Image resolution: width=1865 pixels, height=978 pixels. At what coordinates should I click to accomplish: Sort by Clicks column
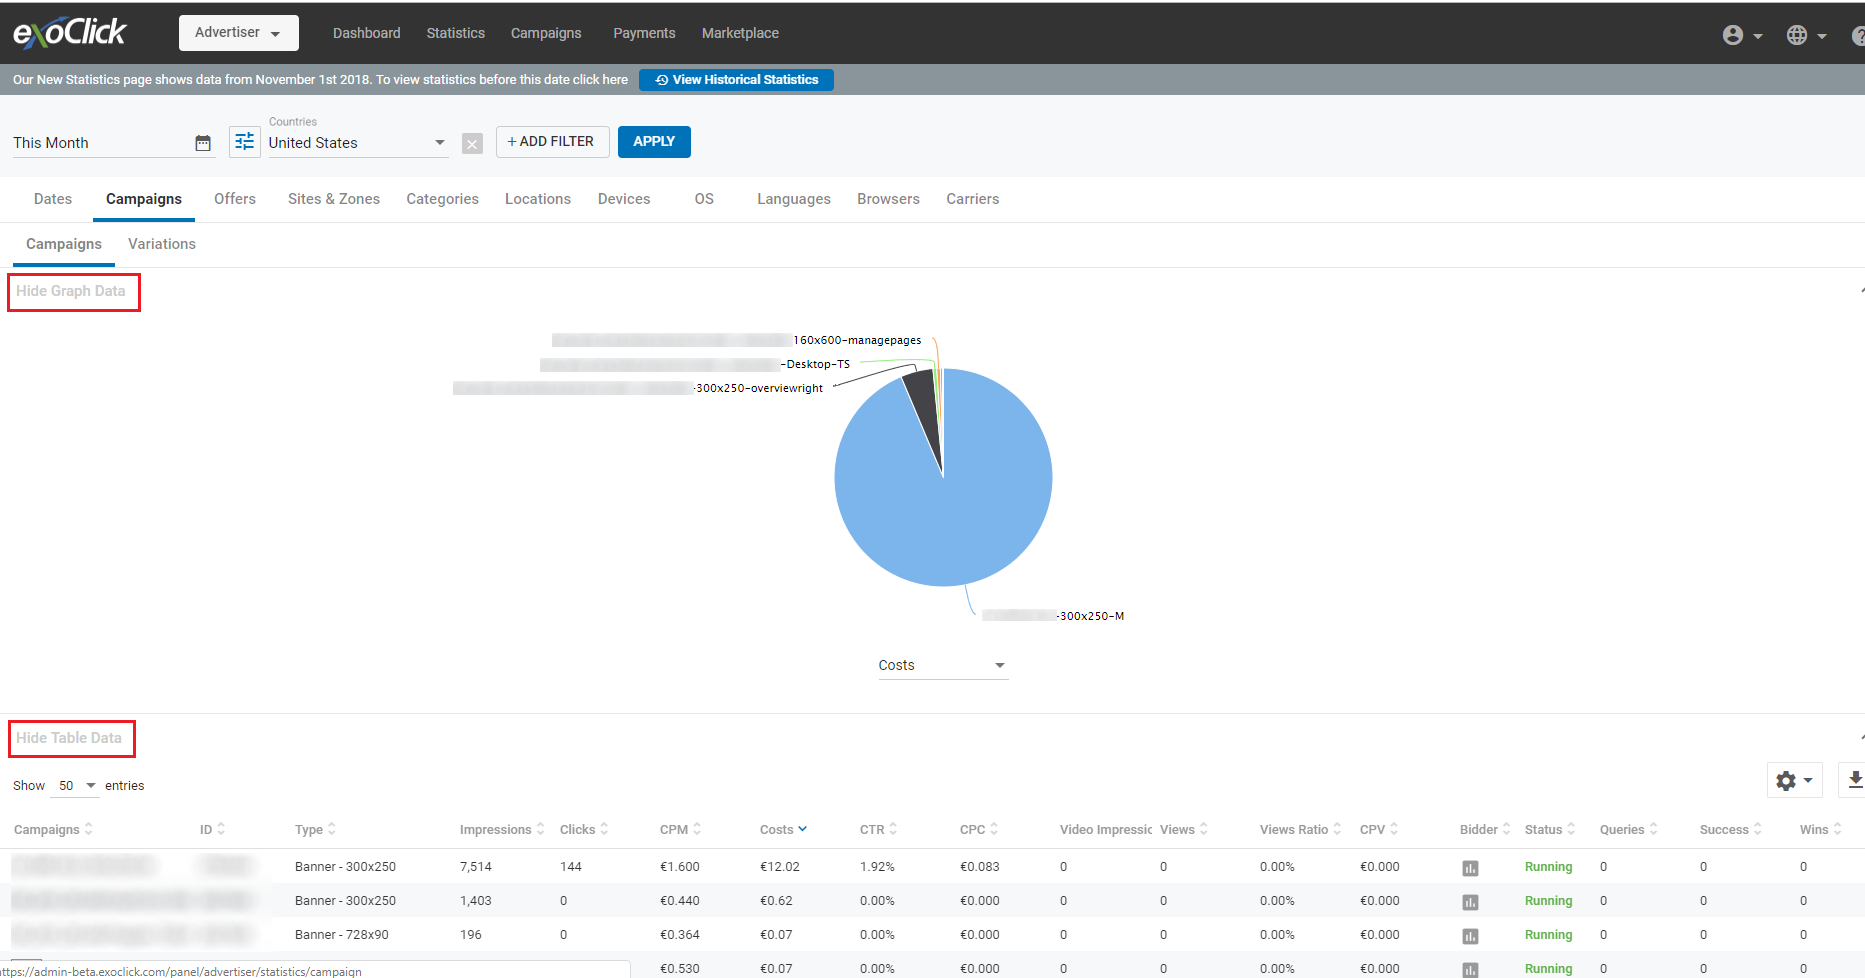584,829
